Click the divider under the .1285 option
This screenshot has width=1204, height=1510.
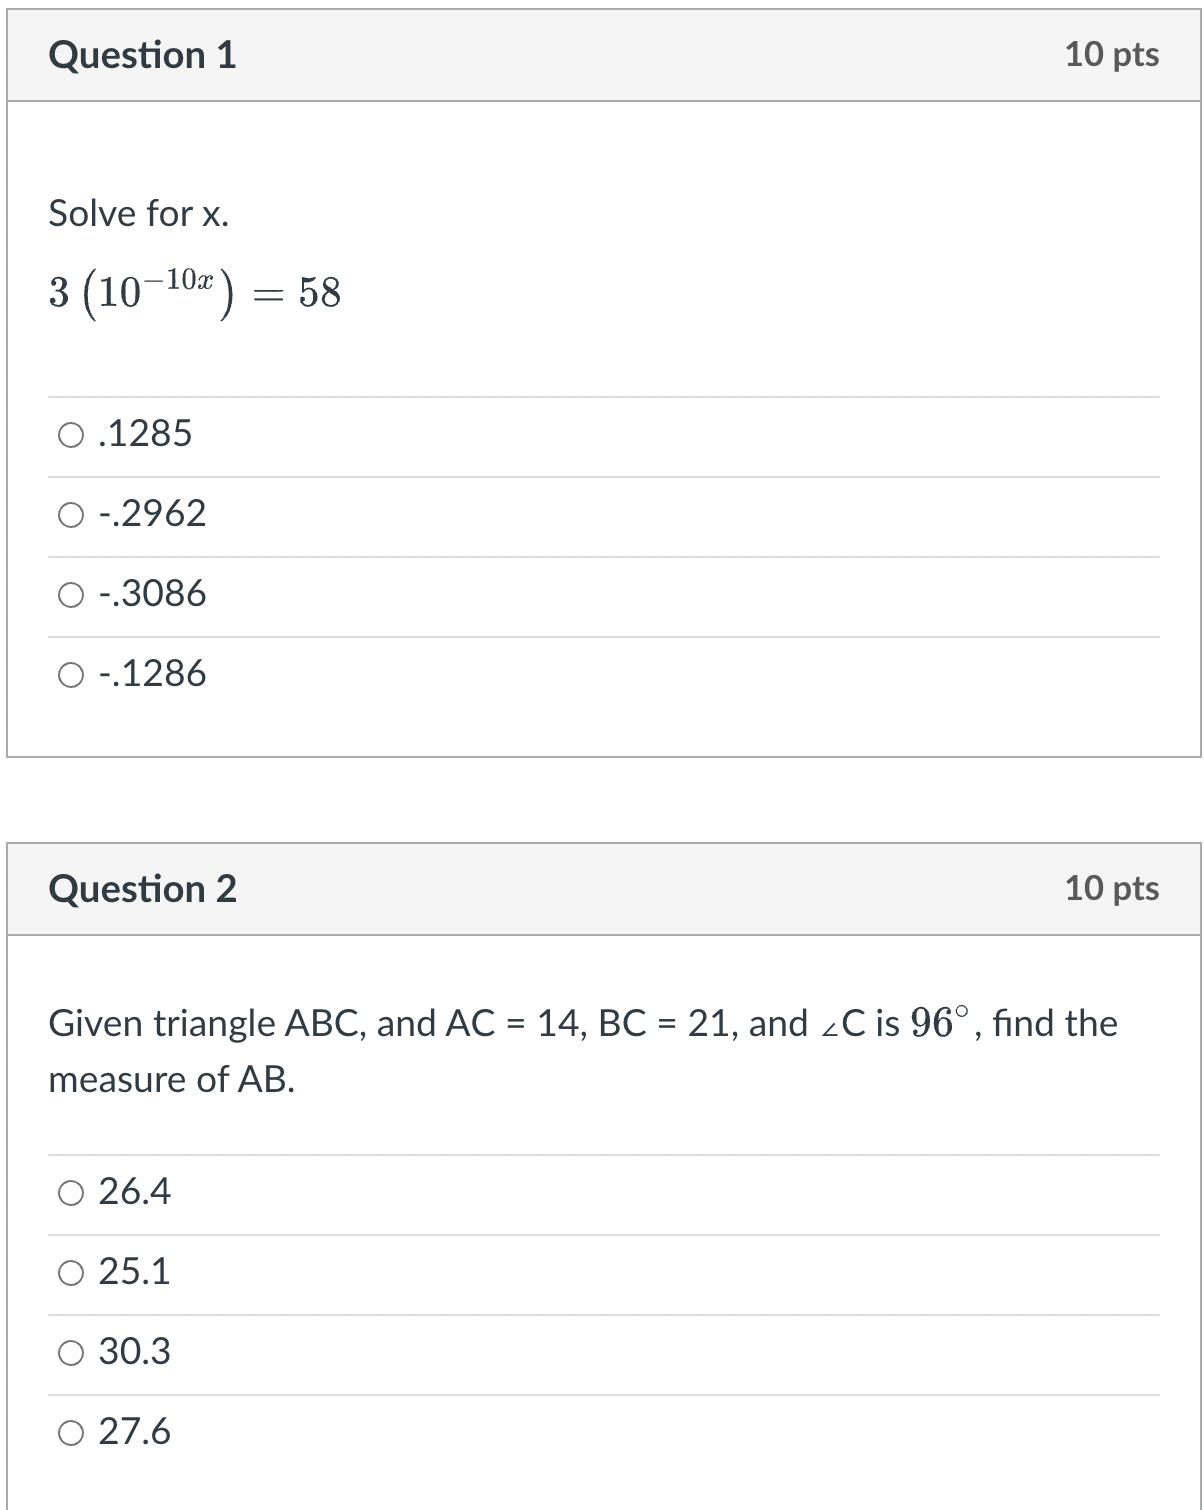click(600, 474)
